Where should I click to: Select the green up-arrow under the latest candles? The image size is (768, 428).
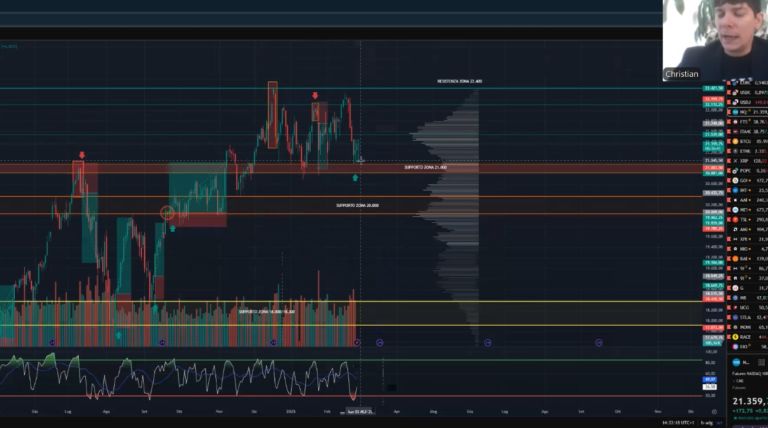click(355, 178)
